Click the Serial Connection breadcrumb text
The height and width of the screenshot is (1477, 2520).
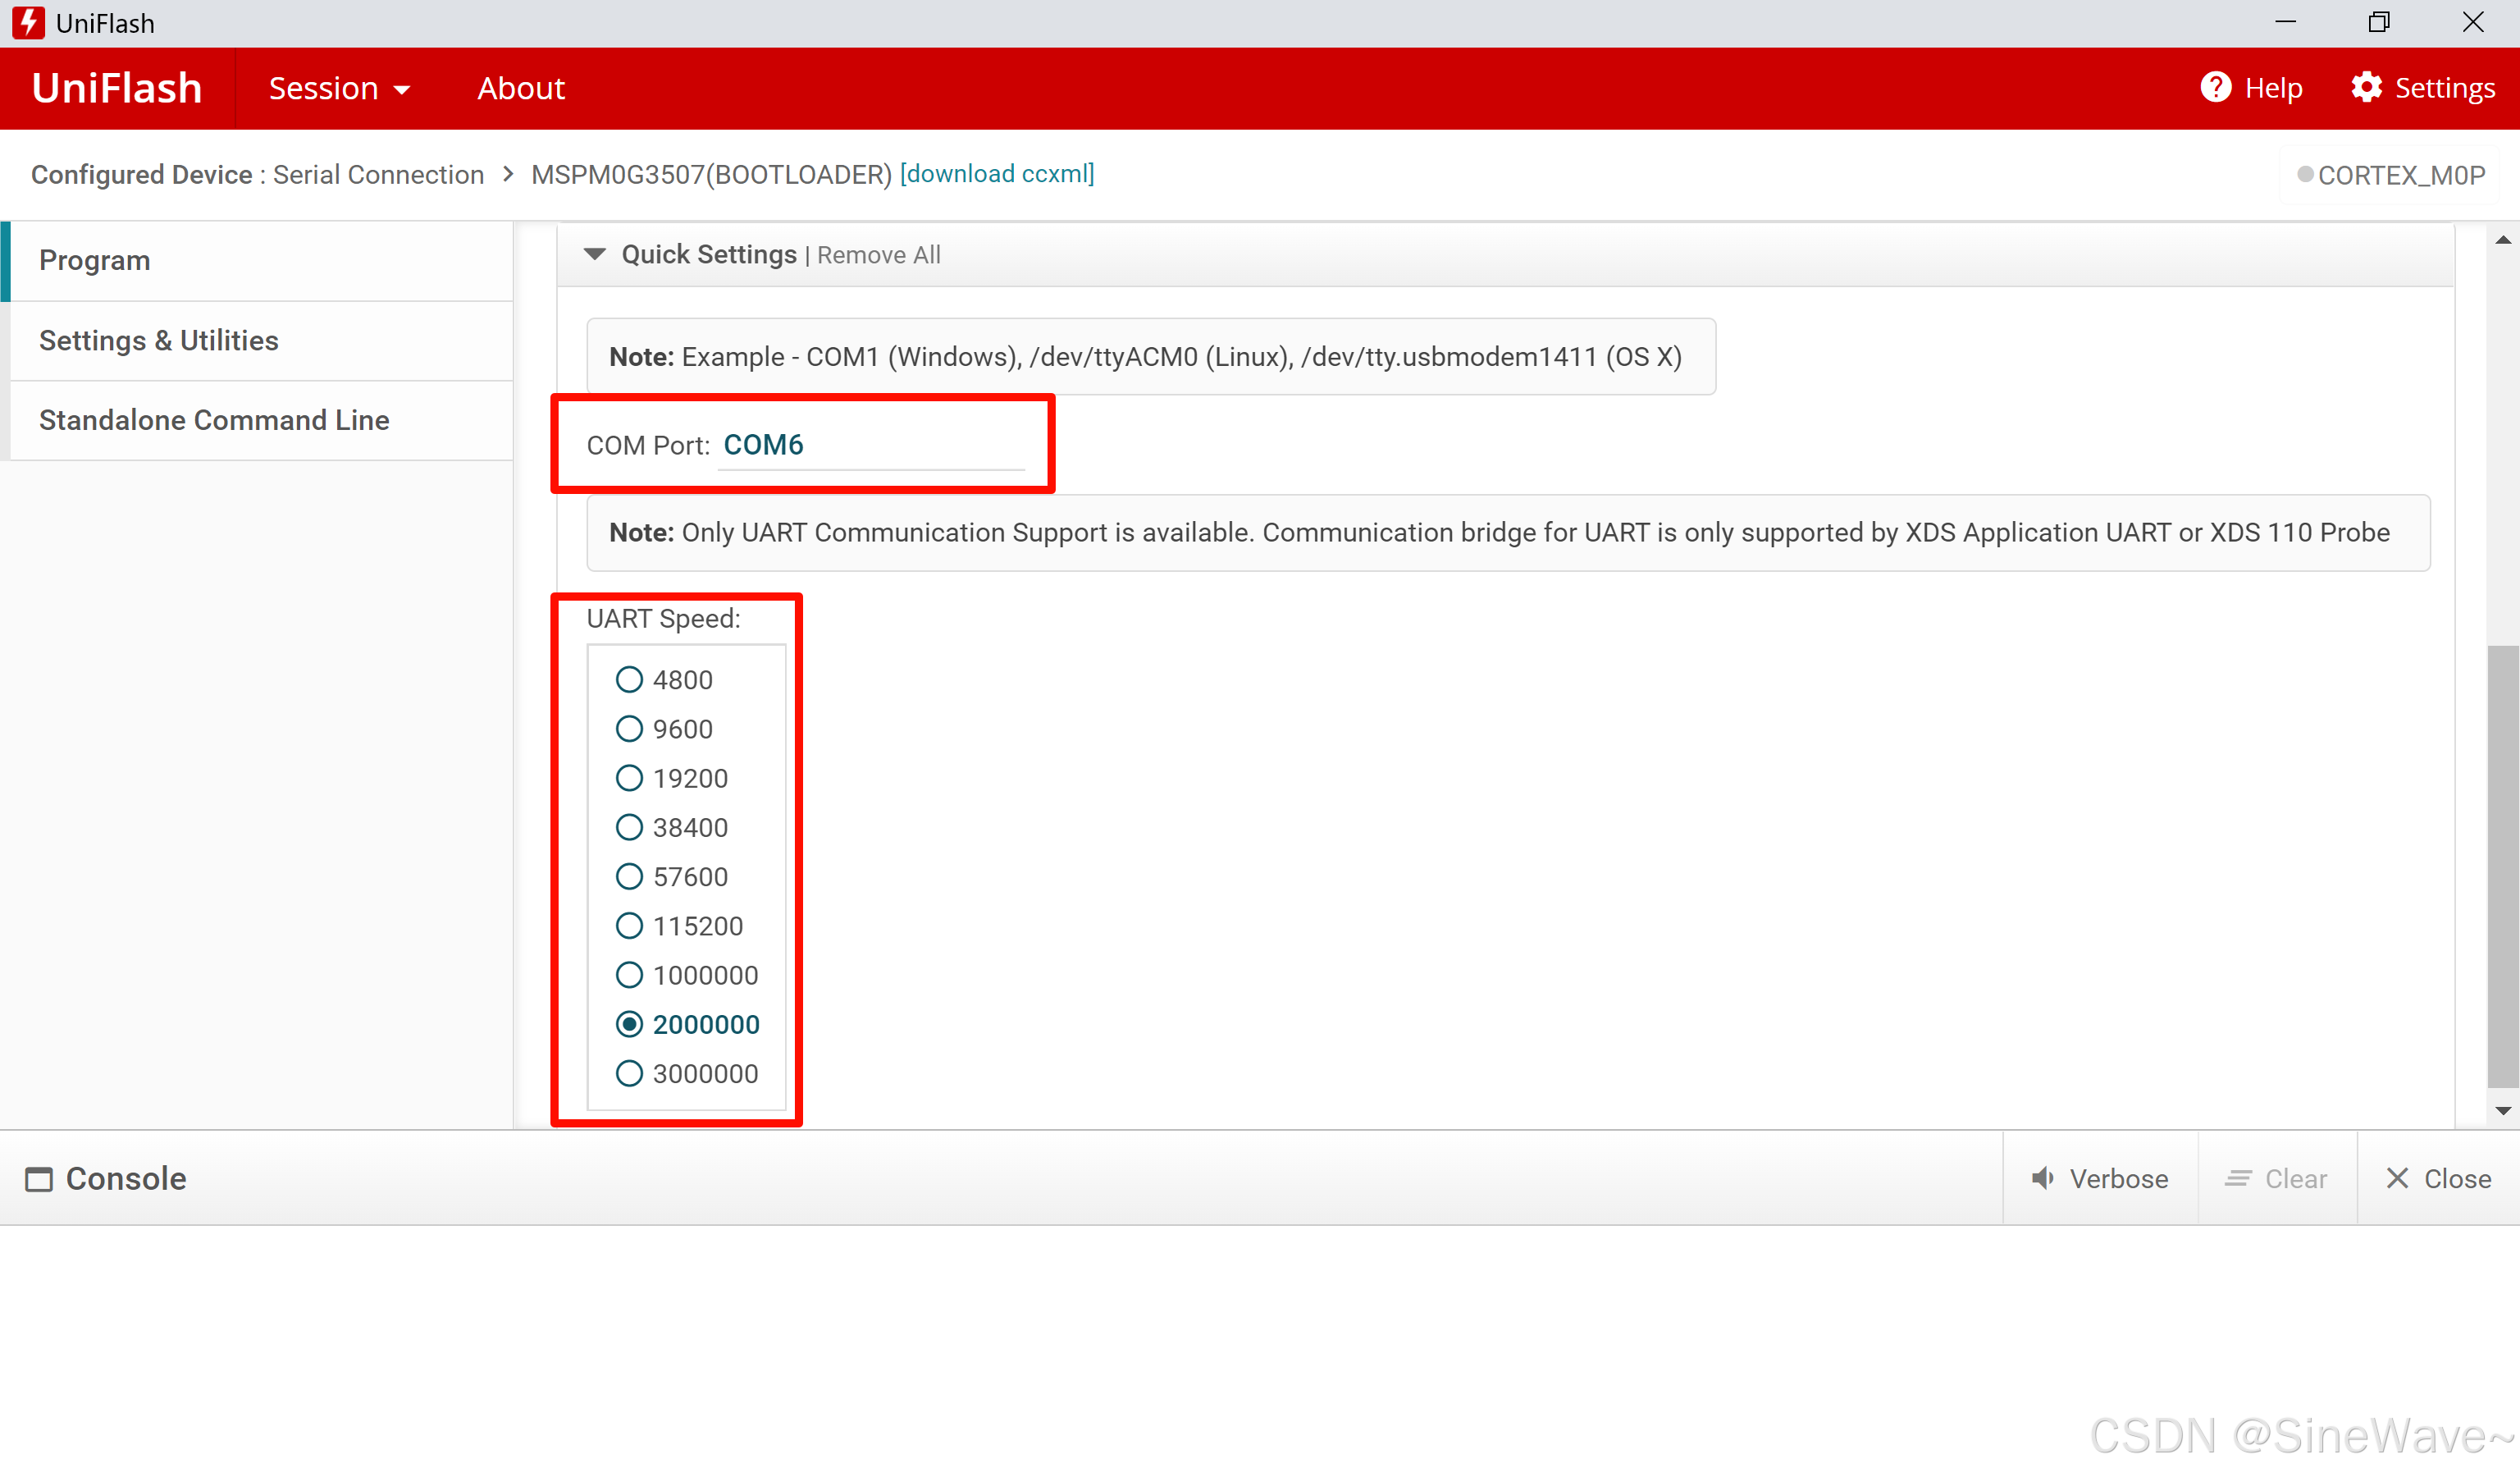point(378,175)
